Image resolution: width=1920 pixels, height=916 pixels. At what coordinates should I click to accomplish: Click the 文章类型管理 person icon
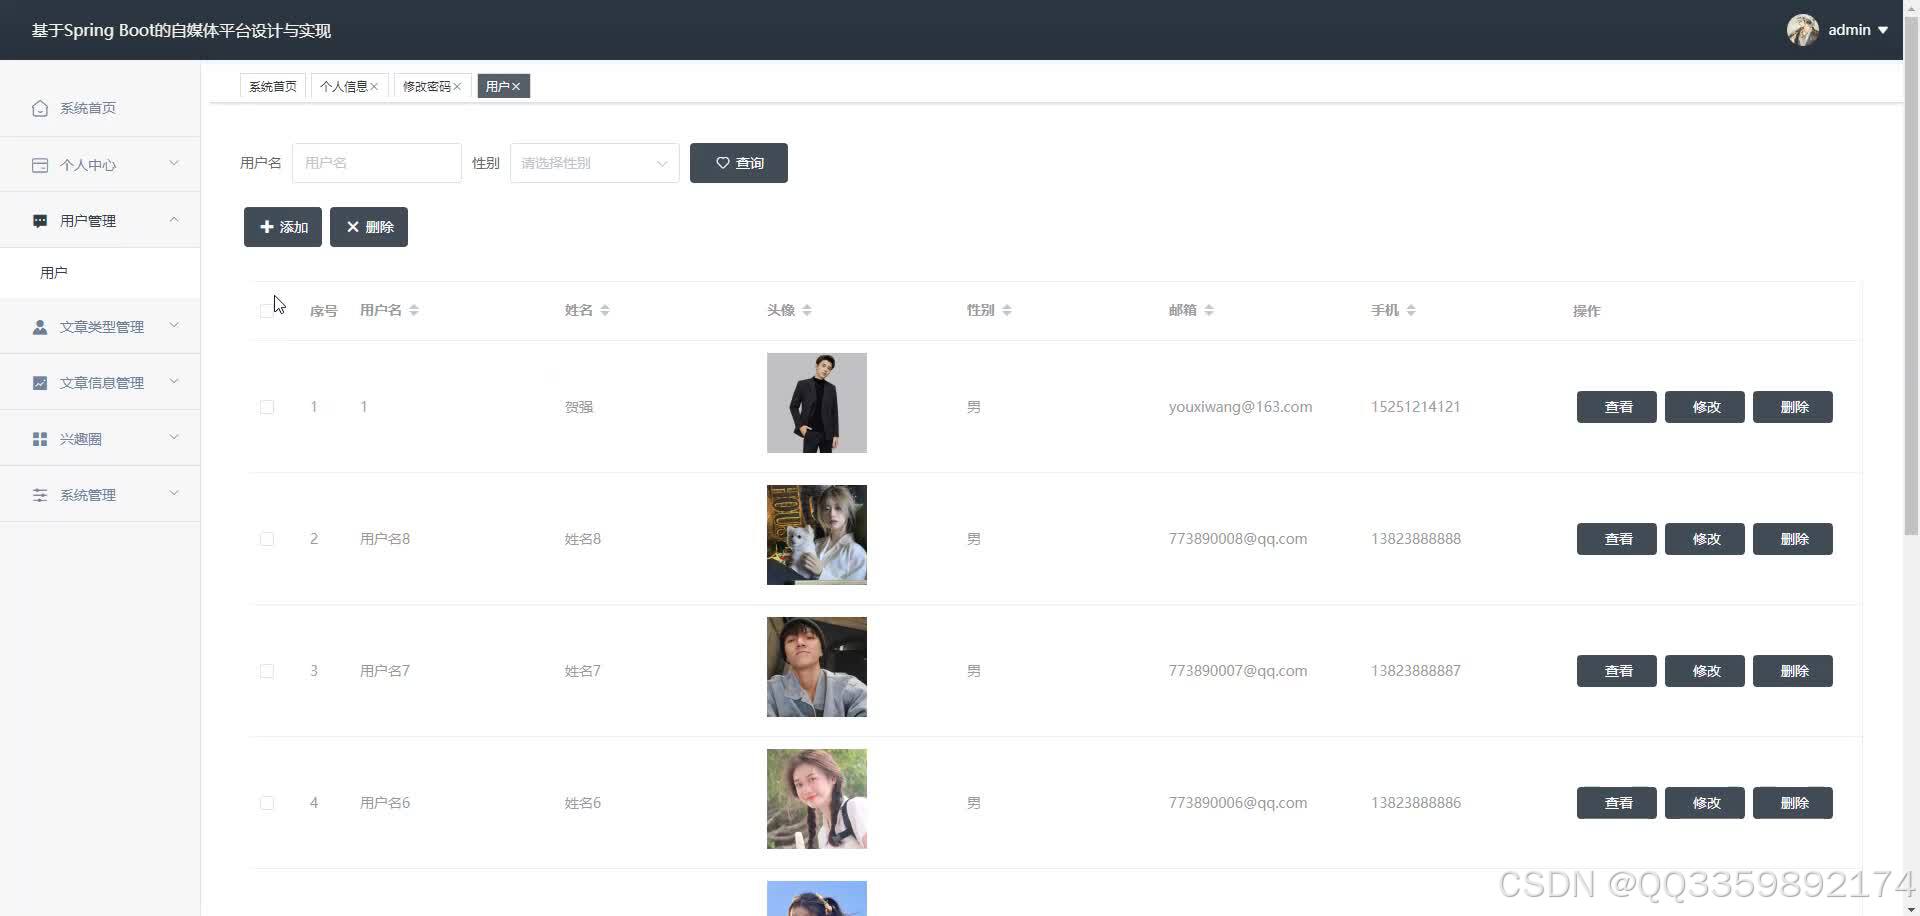click(40, 327)
